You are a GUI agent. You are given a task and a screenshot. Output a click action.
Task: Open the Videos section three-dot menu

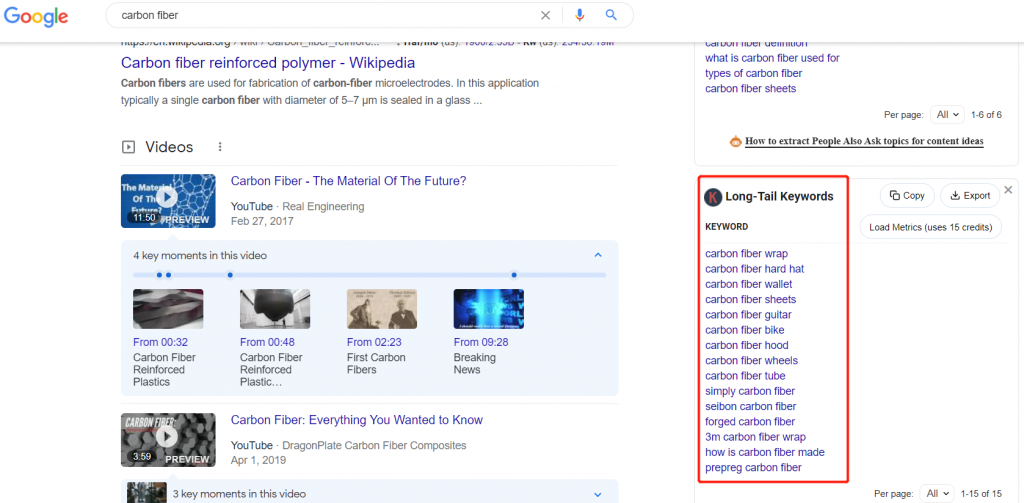click(x=218, y=147)
